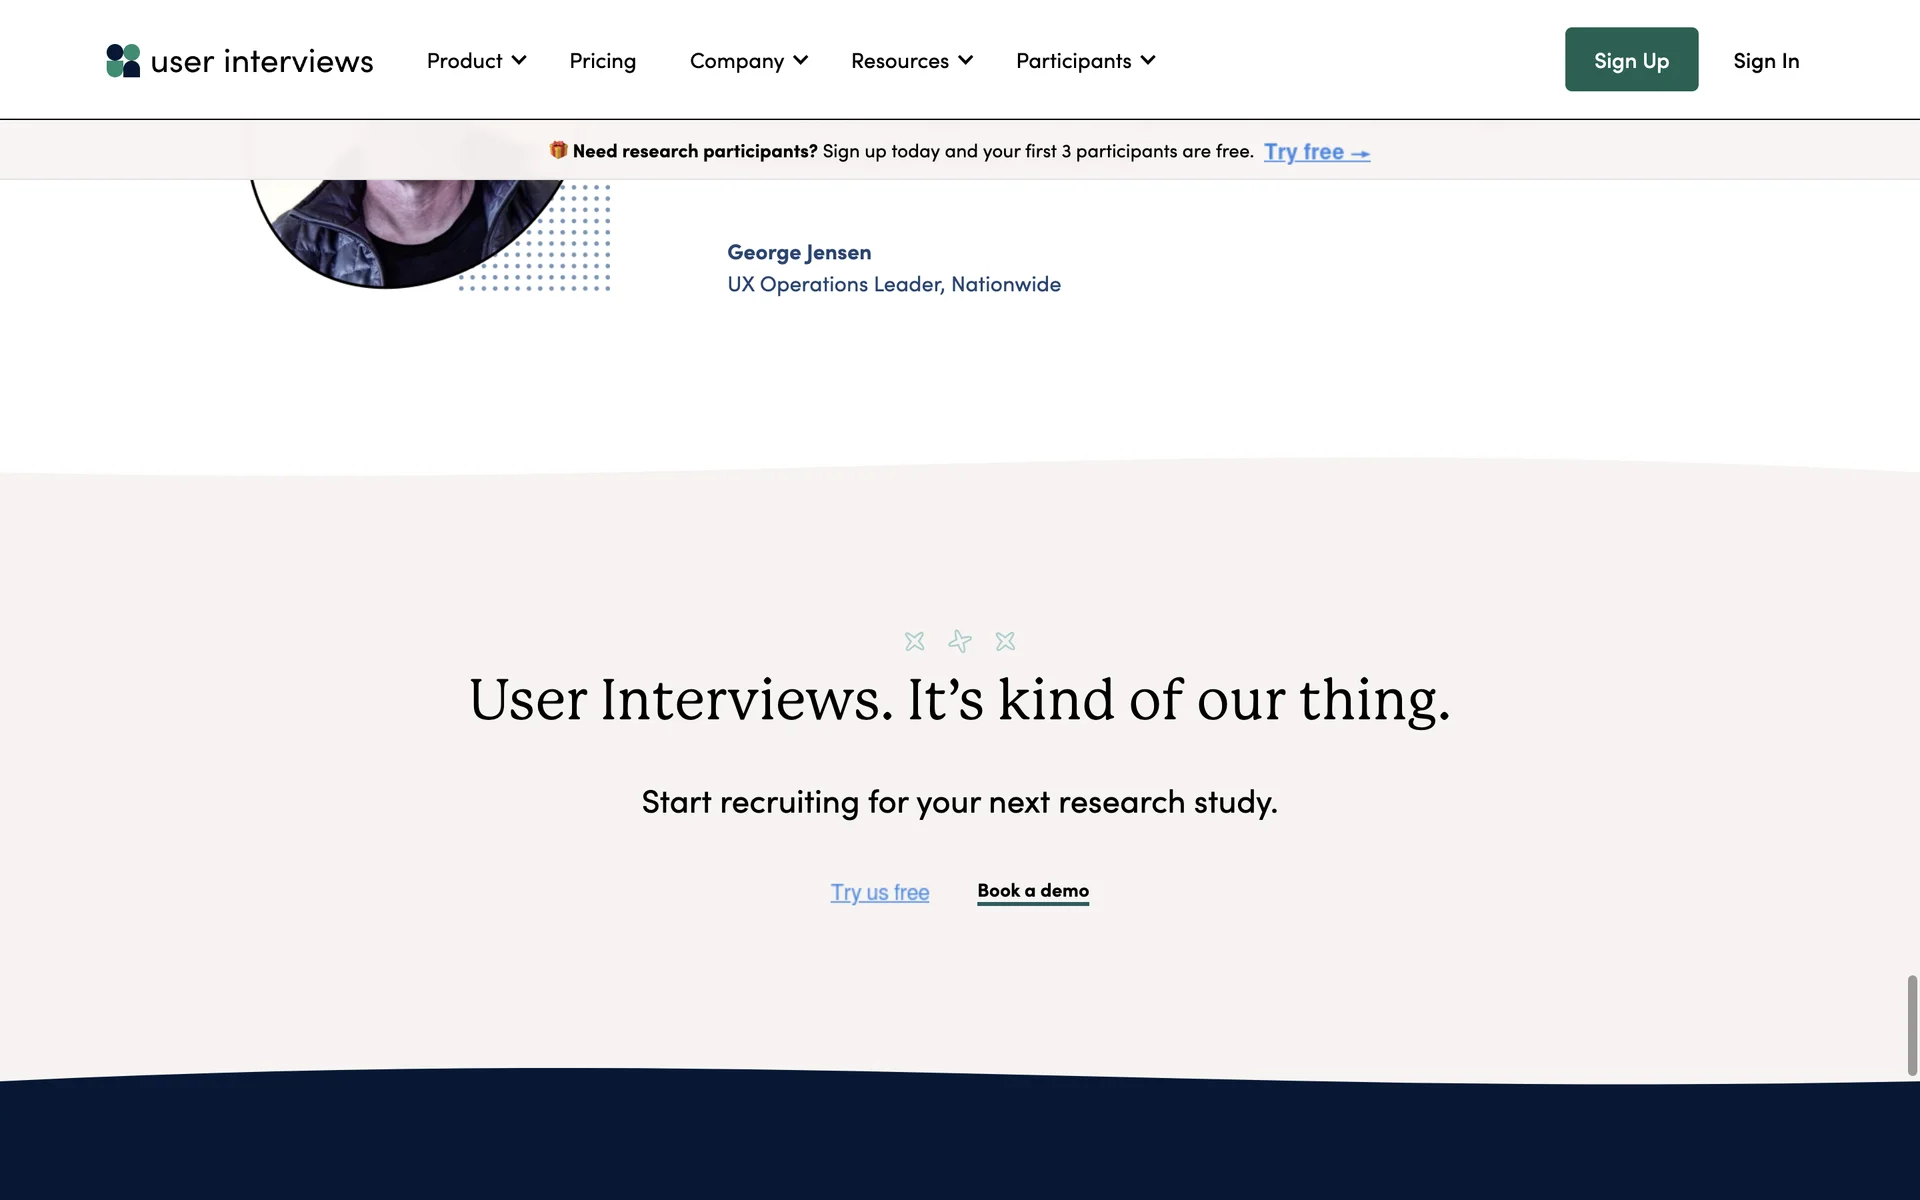Open the Pricing page

(x=602, y=61)
